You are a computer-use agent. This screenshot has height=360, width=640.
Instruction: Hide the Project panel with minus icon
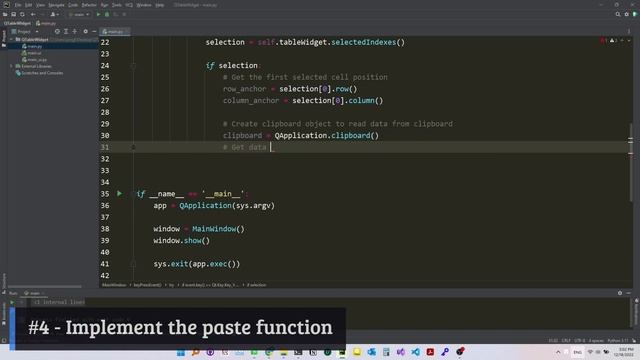[94, 31]
